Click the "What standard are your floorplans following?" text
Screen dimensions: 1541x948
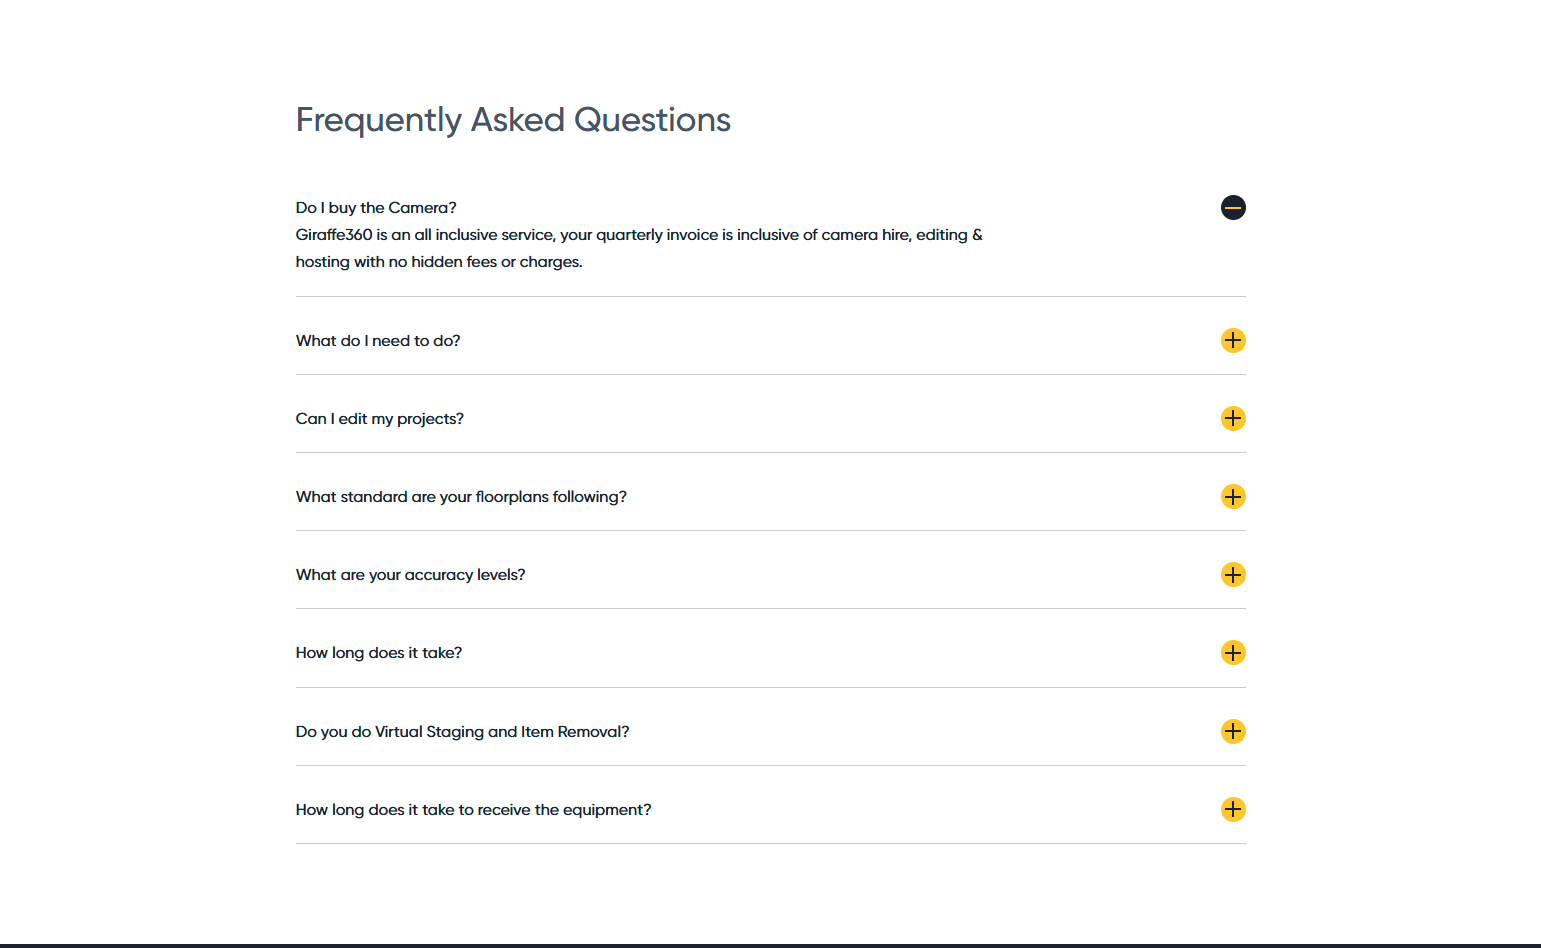pos(461,496)
